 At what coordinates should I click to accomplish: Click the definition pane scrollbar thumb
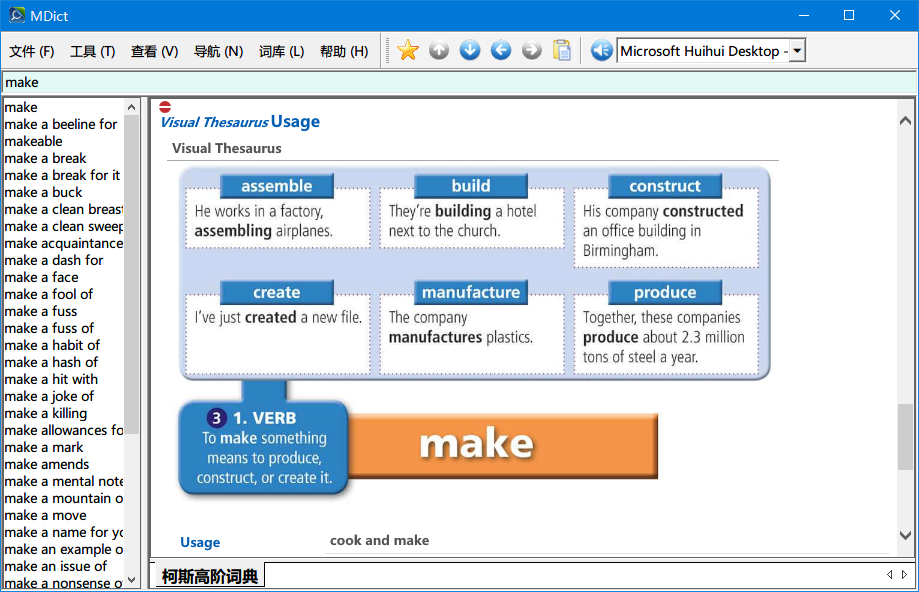point(905,437)
